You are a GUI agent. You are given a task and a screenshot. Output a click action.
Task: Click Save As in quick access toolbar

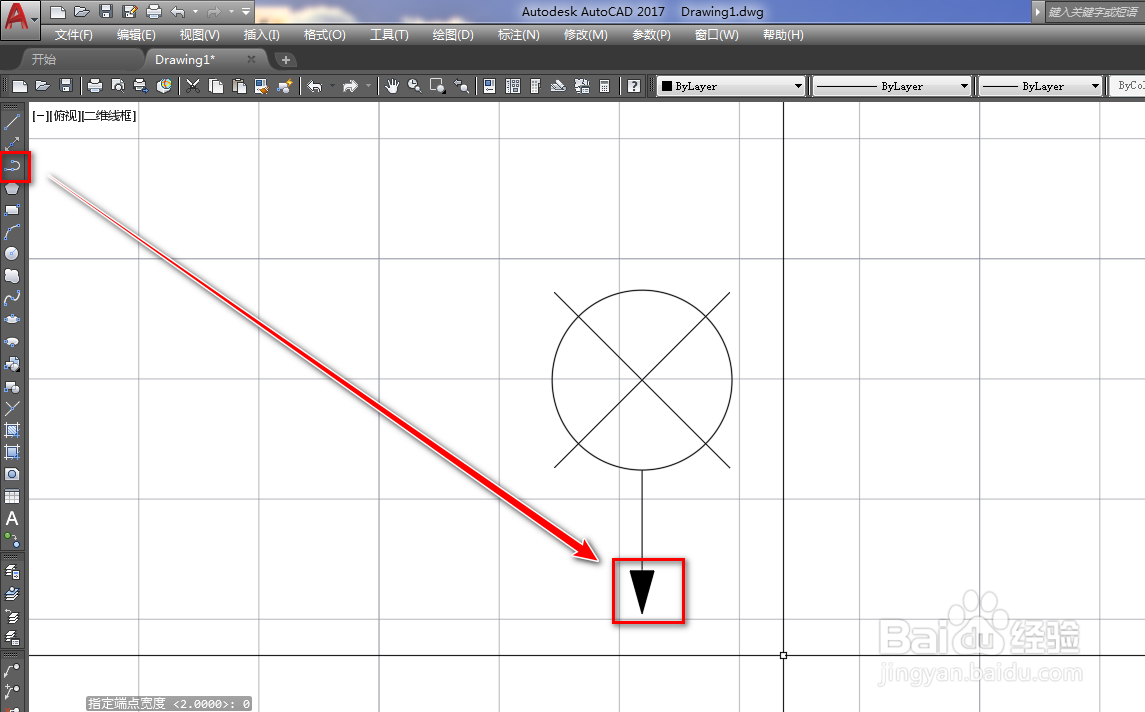[130, 12]
